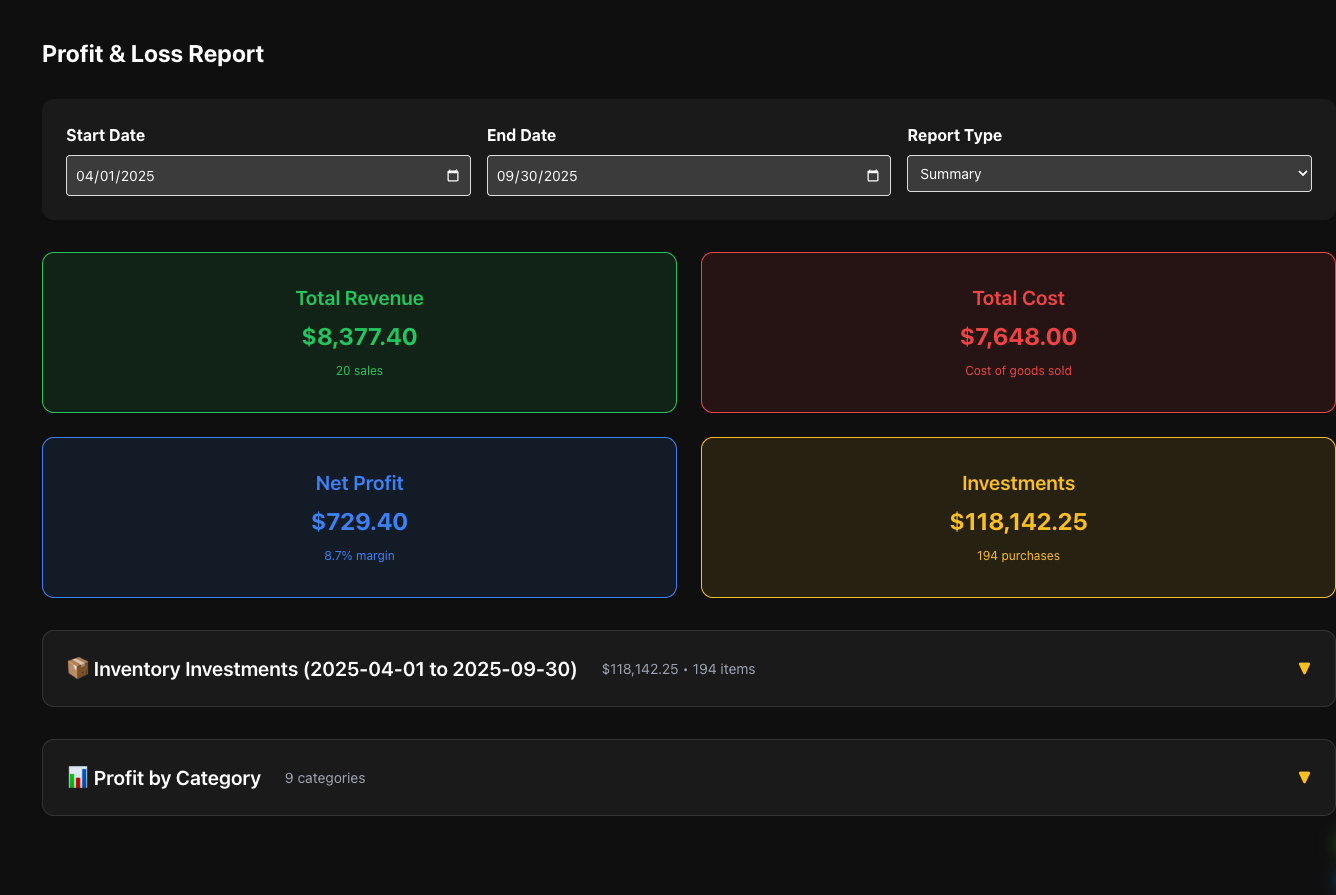
Task: Expand the Inventory Investments section arrow
Action: click(x=1304, y=668)
